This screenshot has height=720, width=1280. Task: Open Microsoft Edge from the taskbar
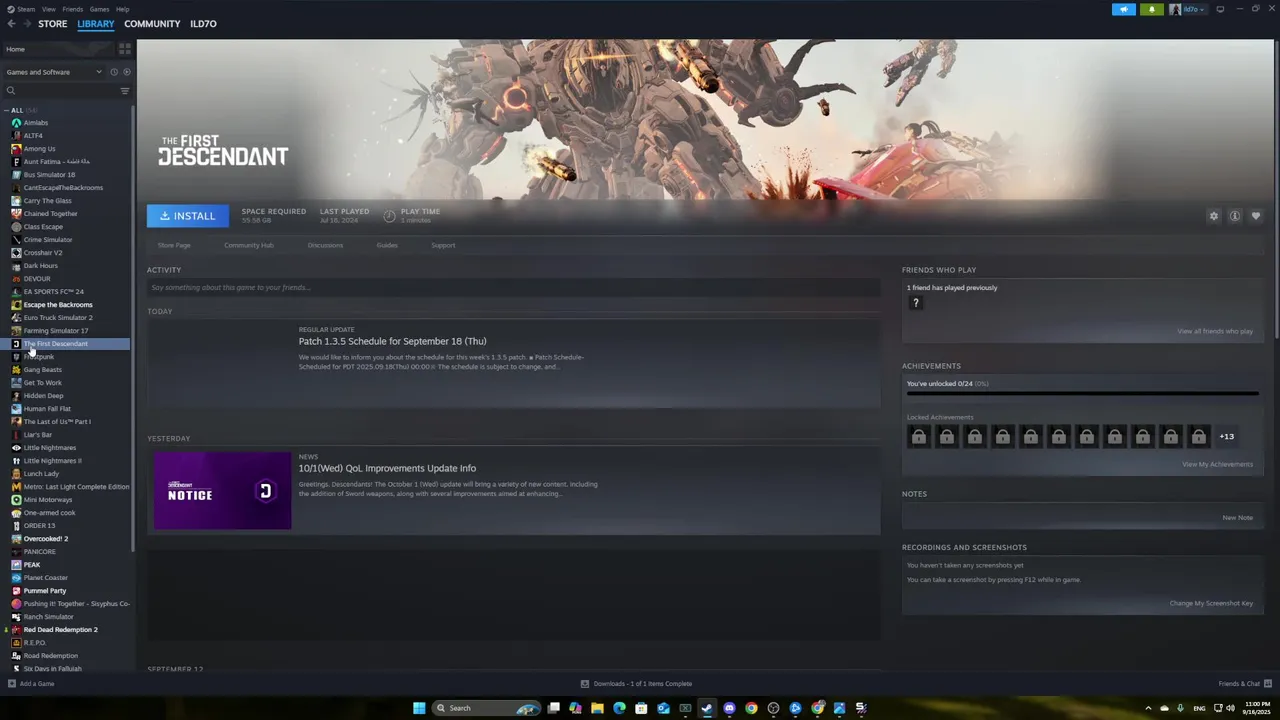click(x=619, y=708)
